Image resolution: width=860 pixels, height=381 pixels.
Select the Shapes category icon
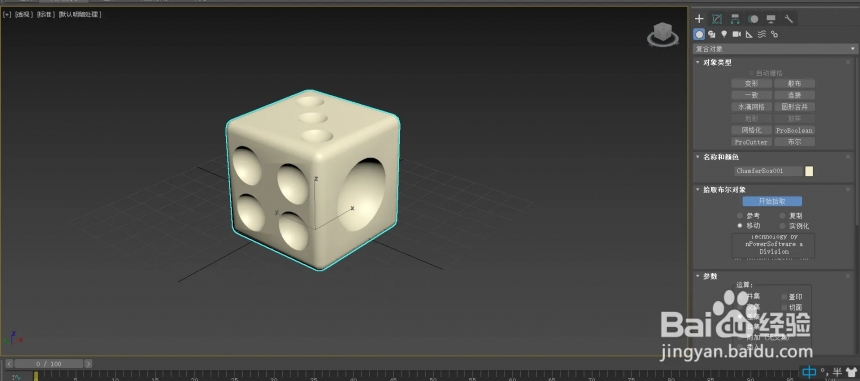point(712,35)
